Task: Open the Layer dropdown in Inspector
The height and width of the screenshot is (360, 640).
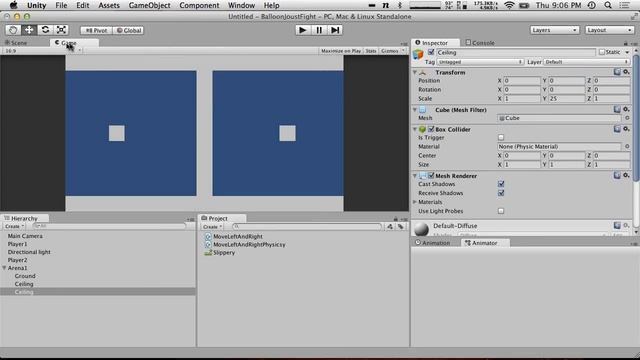Action: 586,62
